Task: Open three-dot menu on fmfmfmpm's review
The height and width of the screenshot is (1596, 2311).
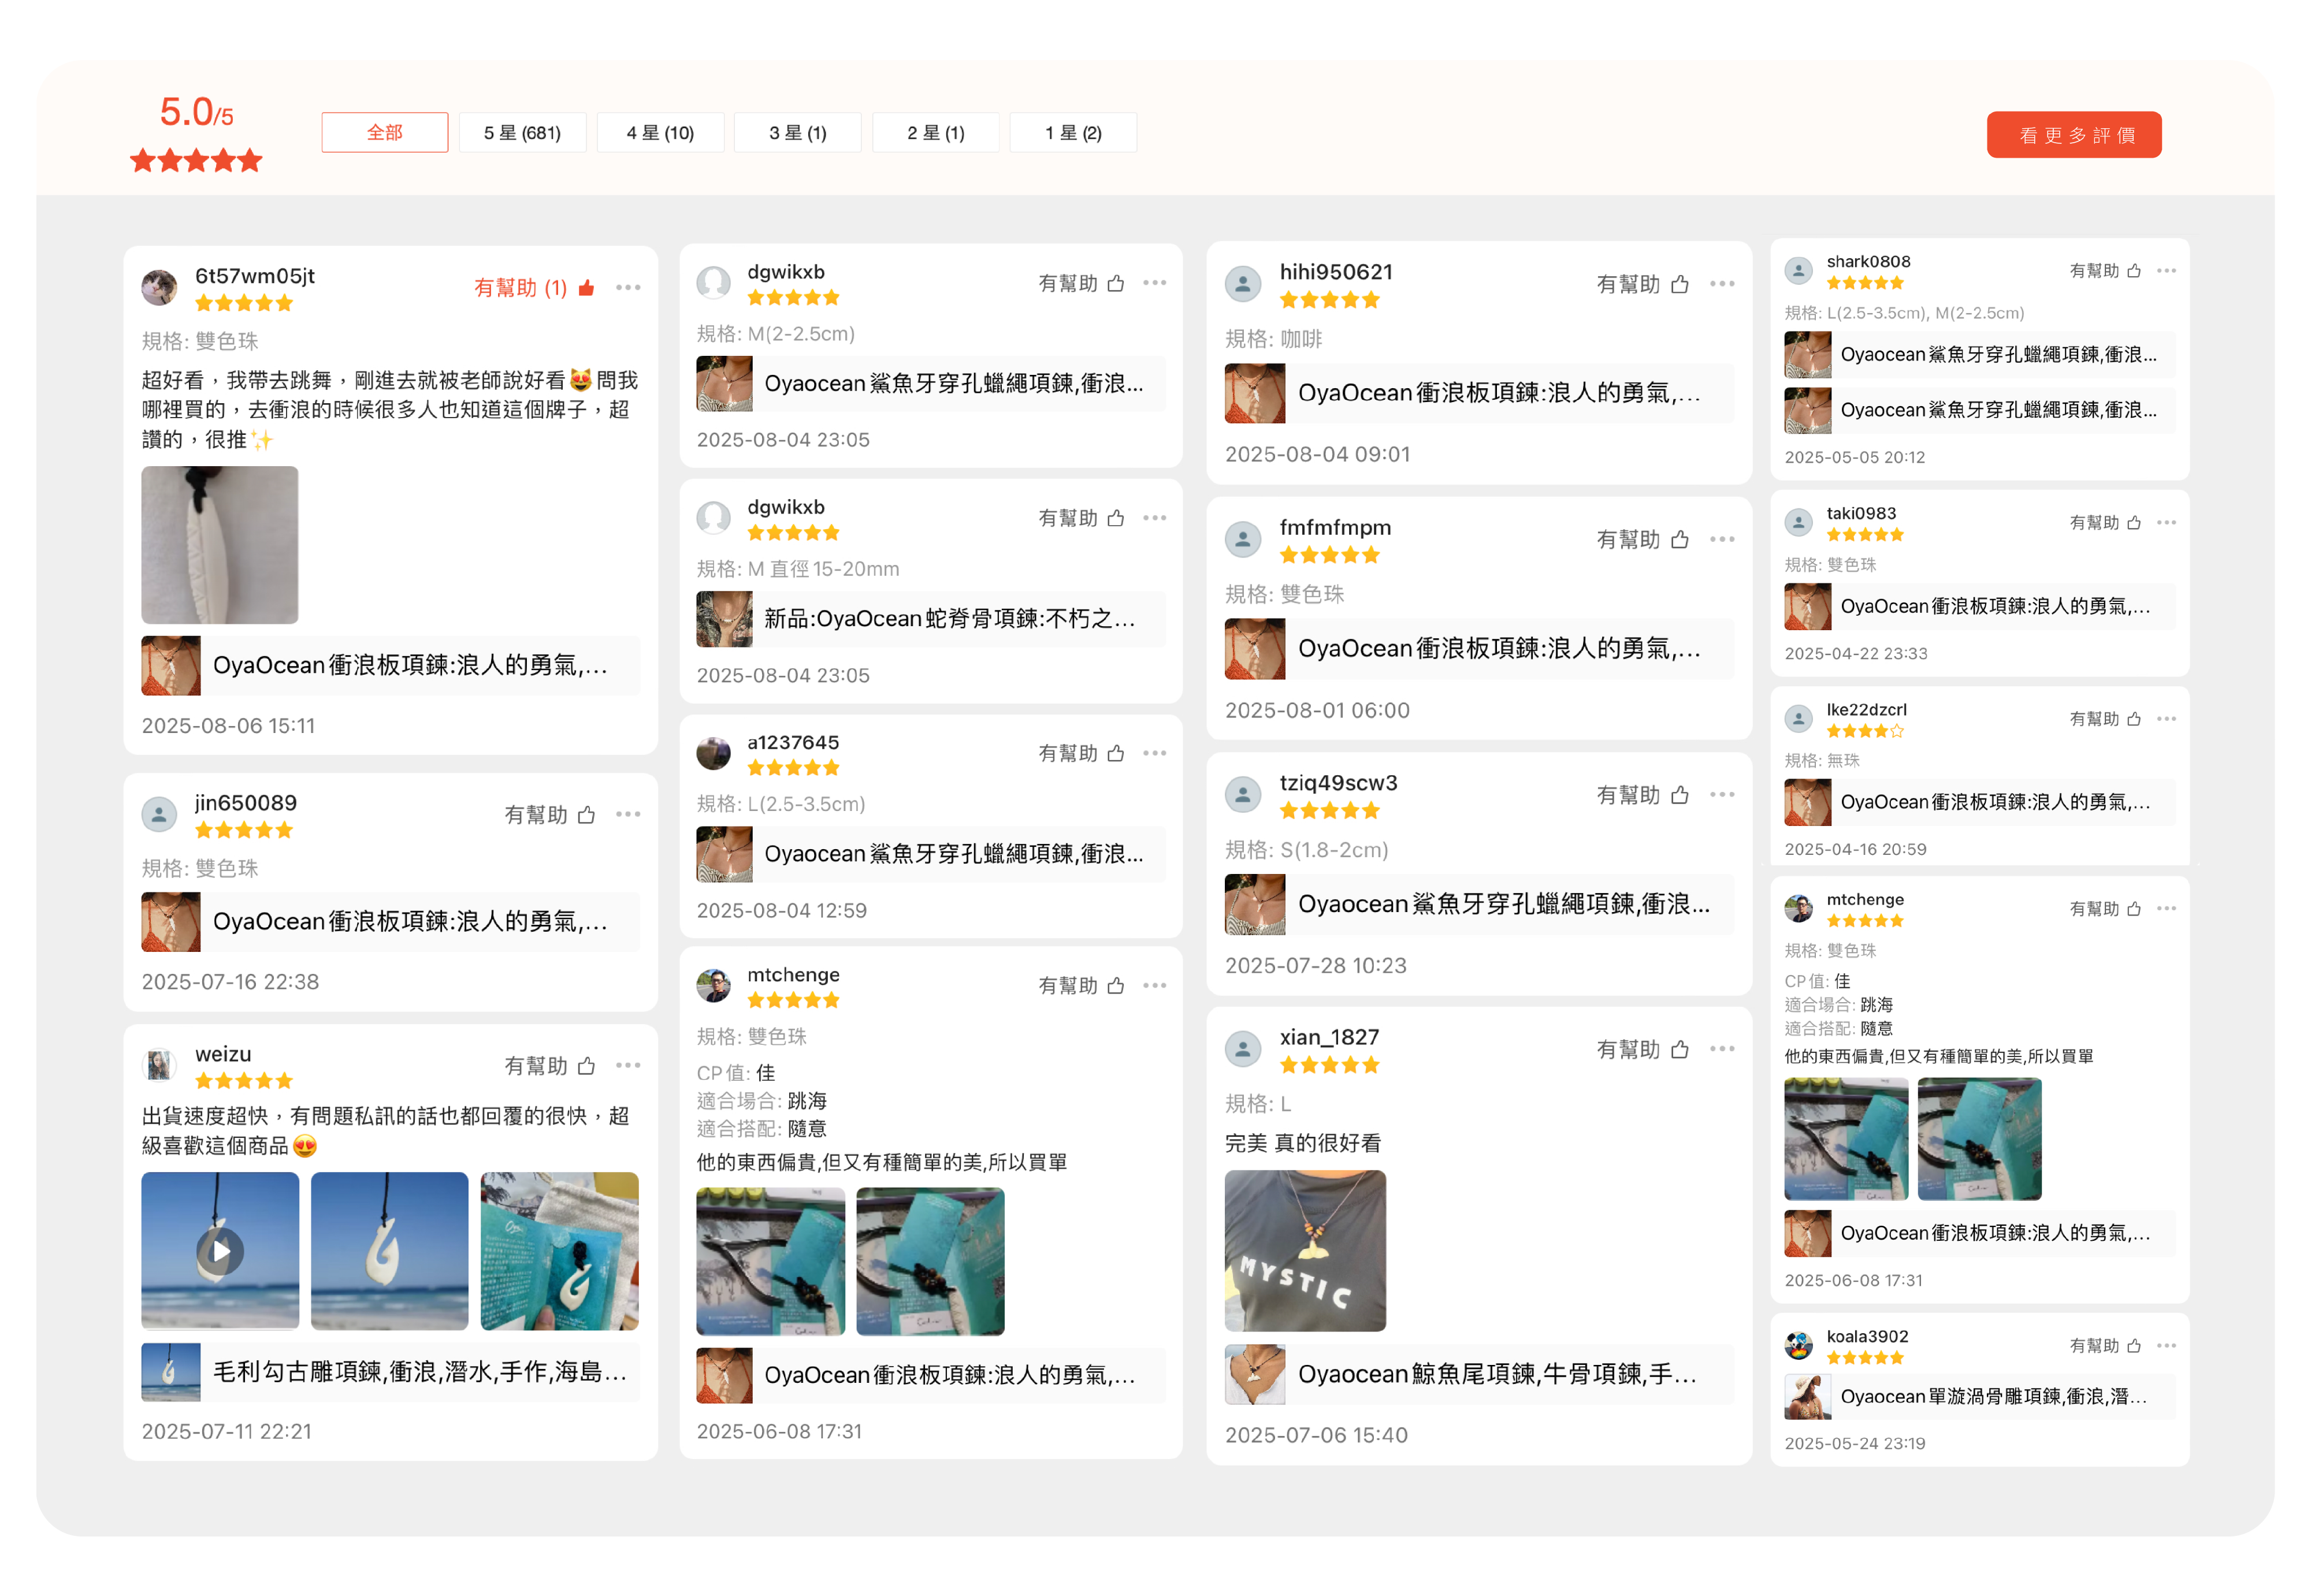Action: [1722, 539]
